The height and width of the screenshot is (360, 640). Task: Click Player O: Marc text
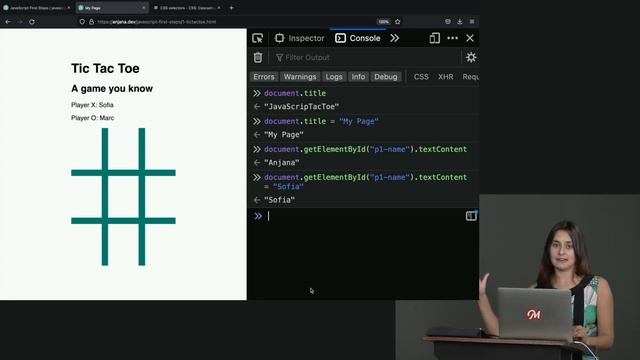click(93, 118)
